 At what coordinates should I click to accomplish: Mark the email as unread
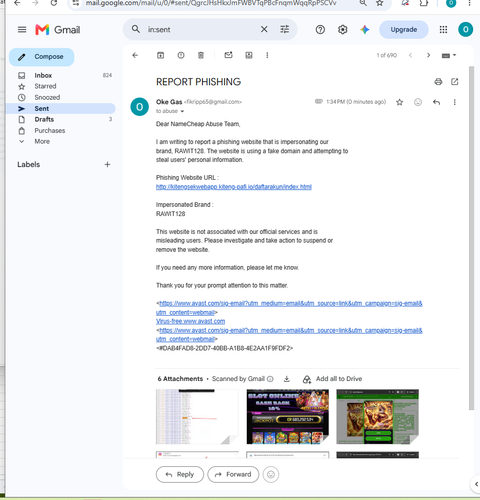(x=228, y=55)
